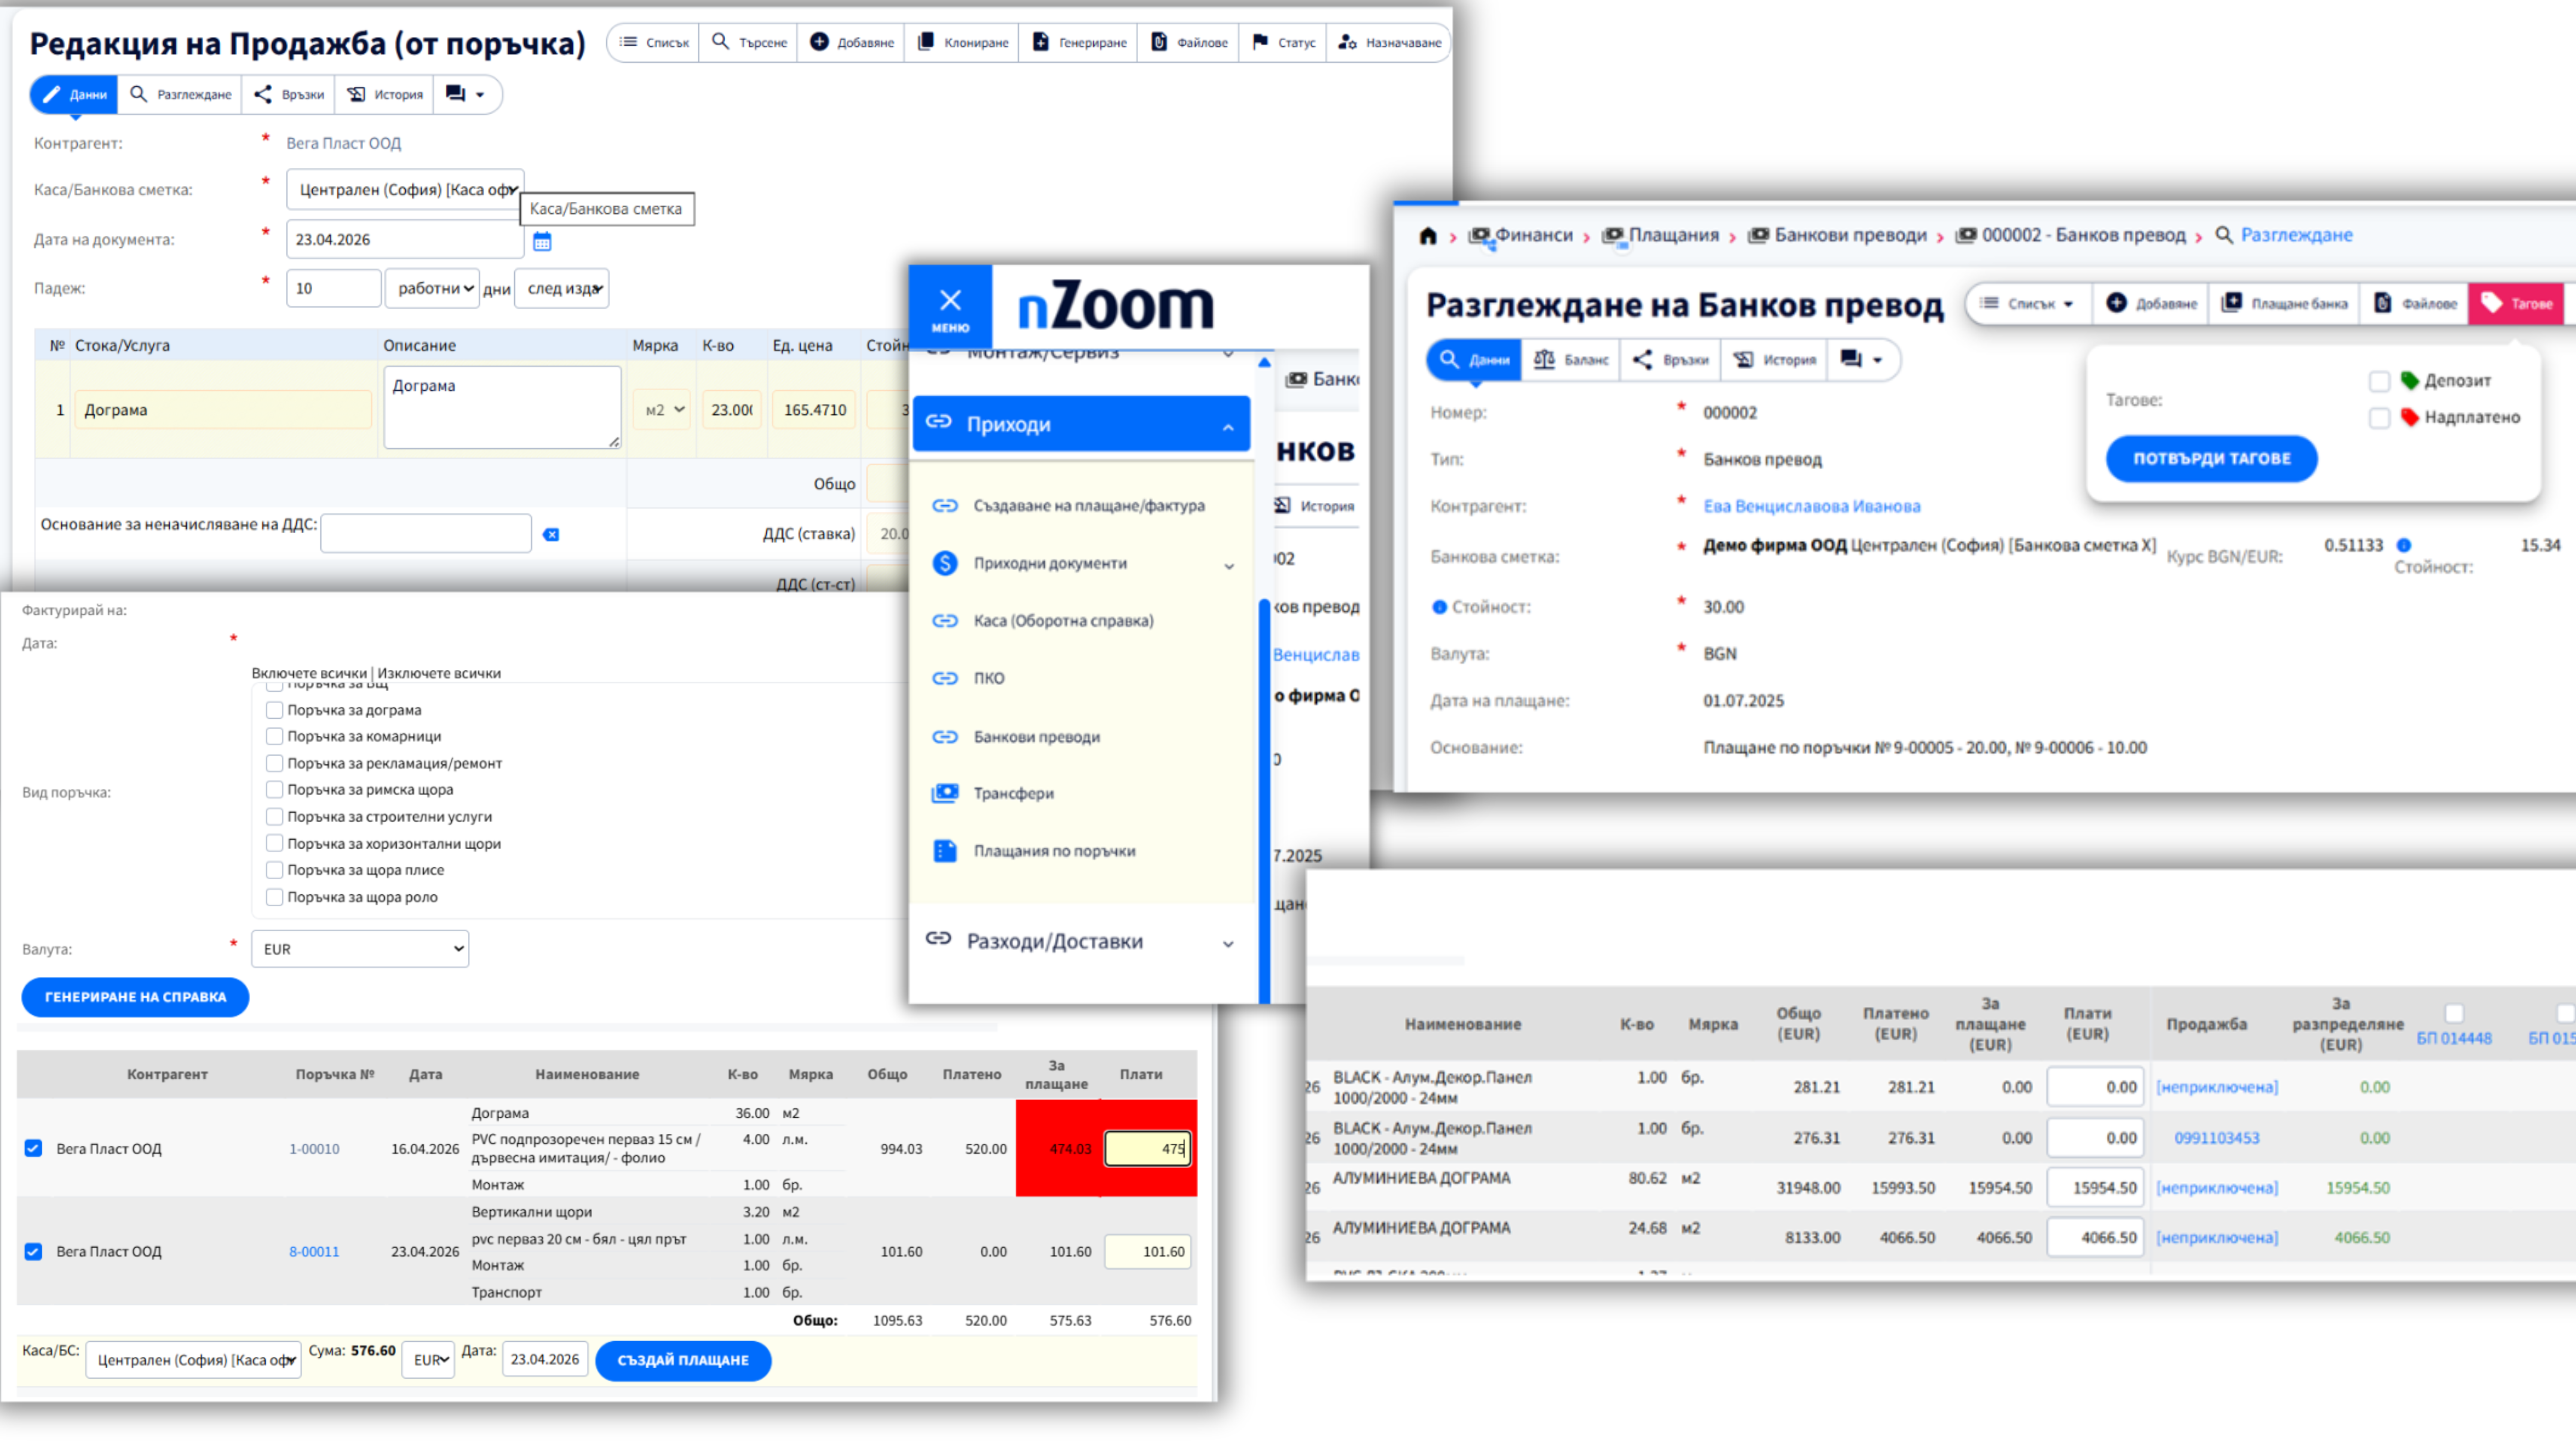Expand the Разходи/Доставки menu section
Image resolution: width=2576 pixels, height=1449 pixels.
pos(1081,941)
